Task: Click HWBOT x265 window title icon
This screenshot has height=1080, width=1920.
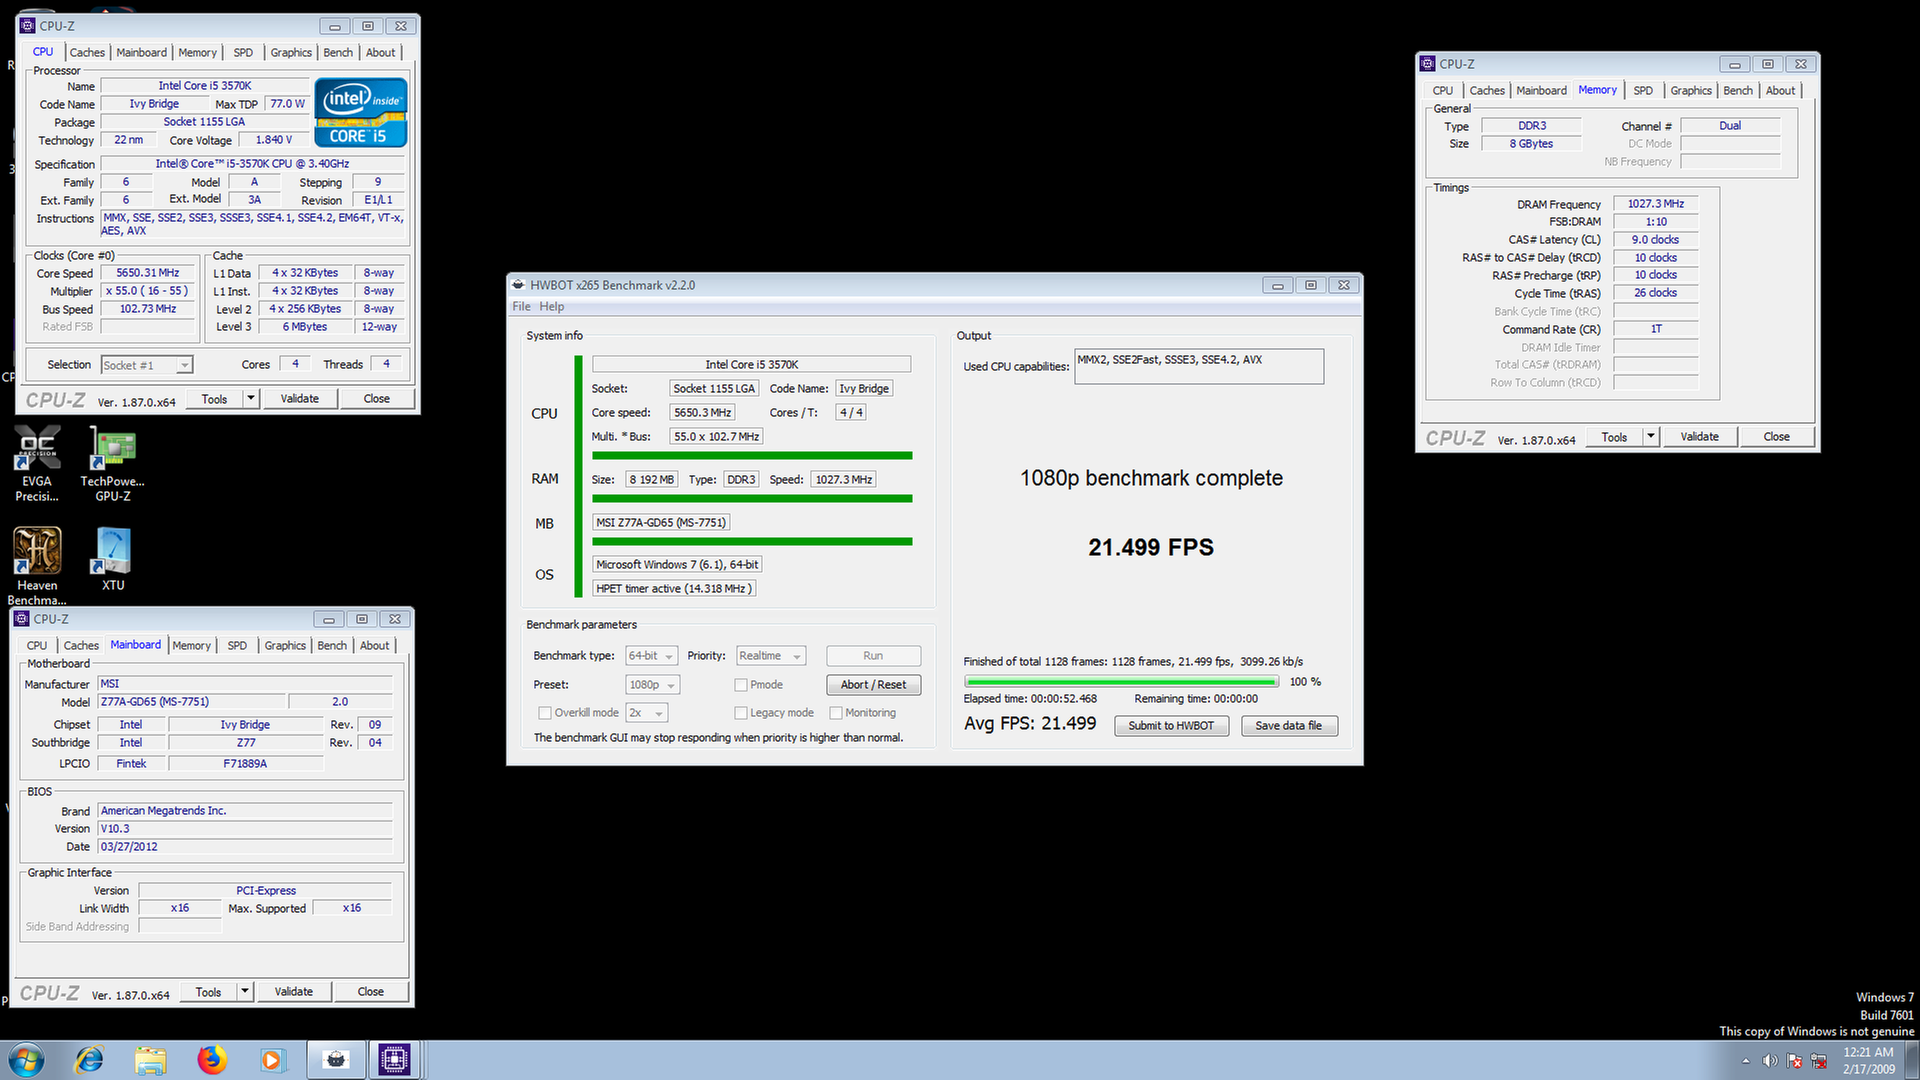Action: click(x=519, y=285)
